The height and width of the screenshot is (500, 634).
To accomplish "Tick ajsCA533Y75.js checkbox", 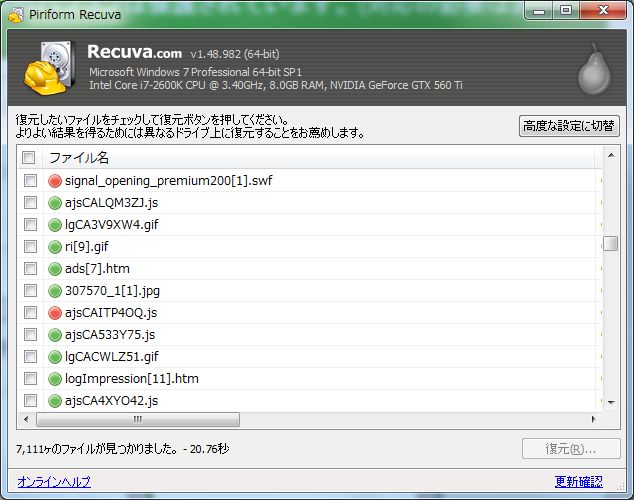I will click(30, 334).
